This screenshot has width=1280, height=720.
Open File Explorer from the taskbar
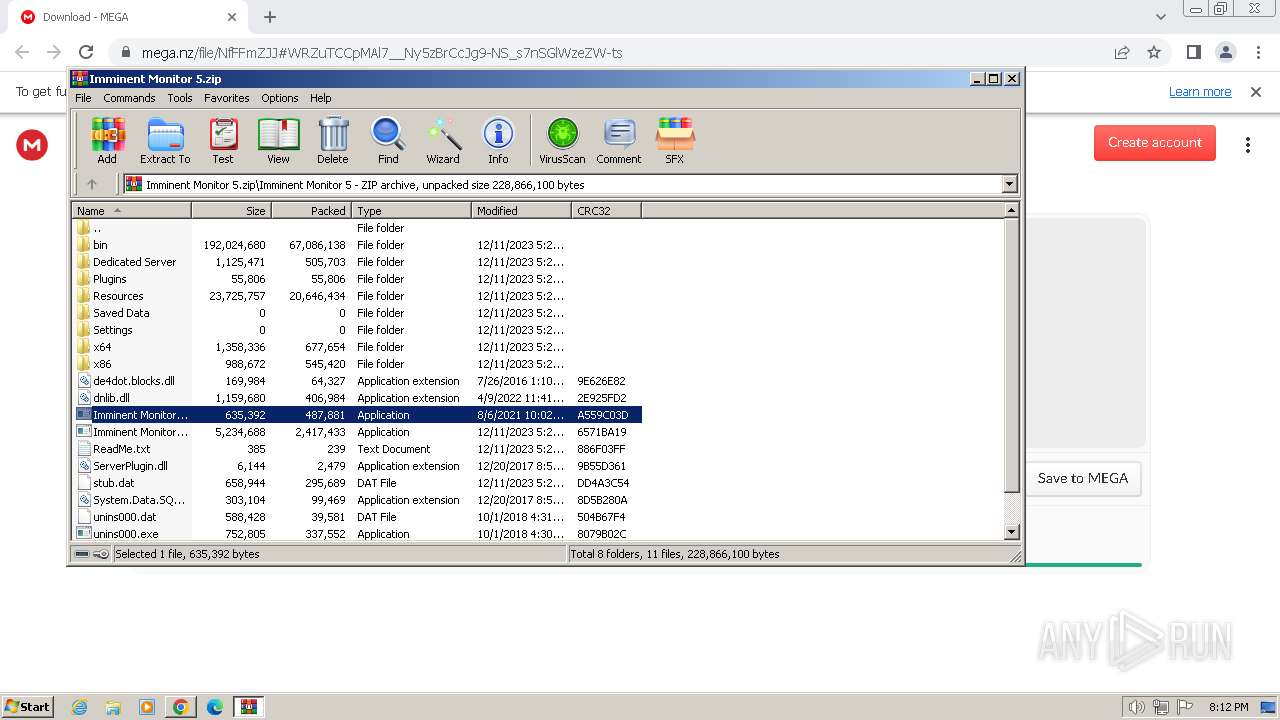[x=113, y=707]
